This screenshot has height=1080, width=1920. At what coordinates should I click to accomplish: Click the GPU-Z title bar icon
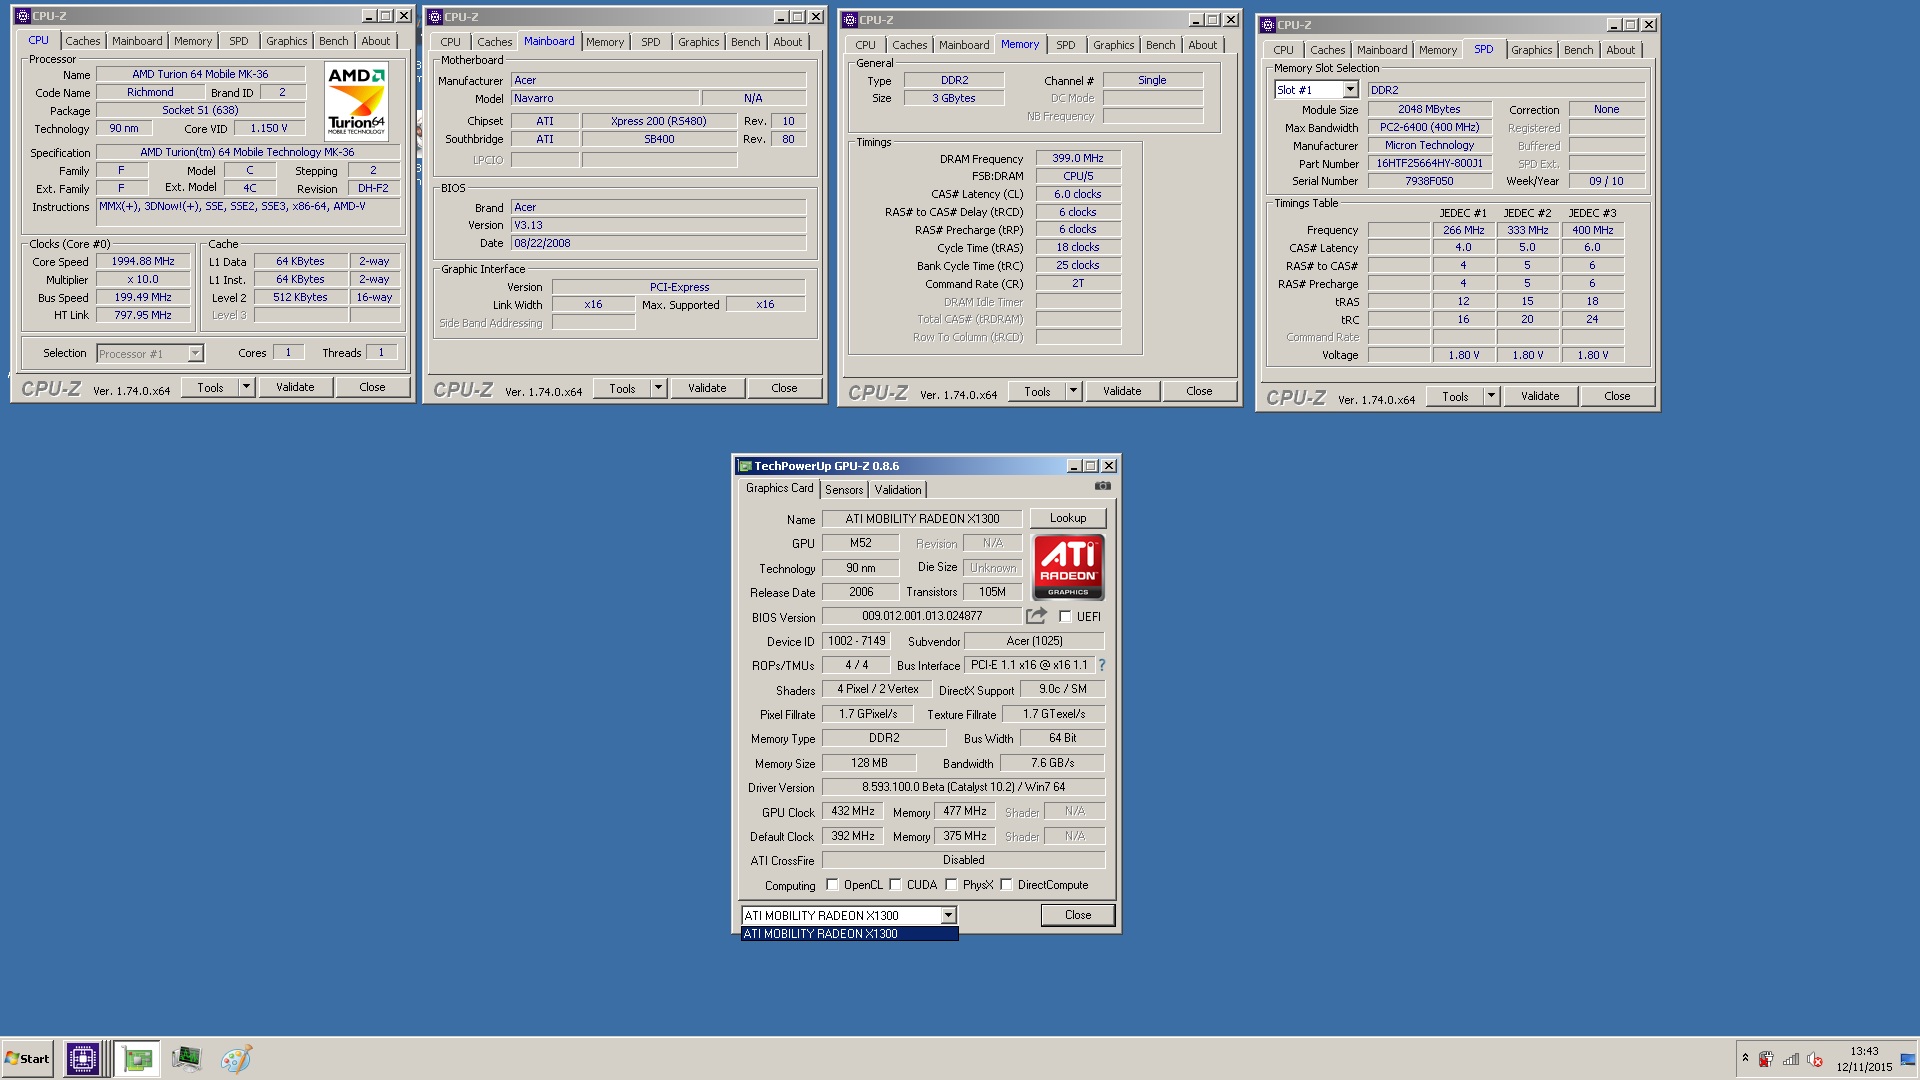[x=744, y=466]
